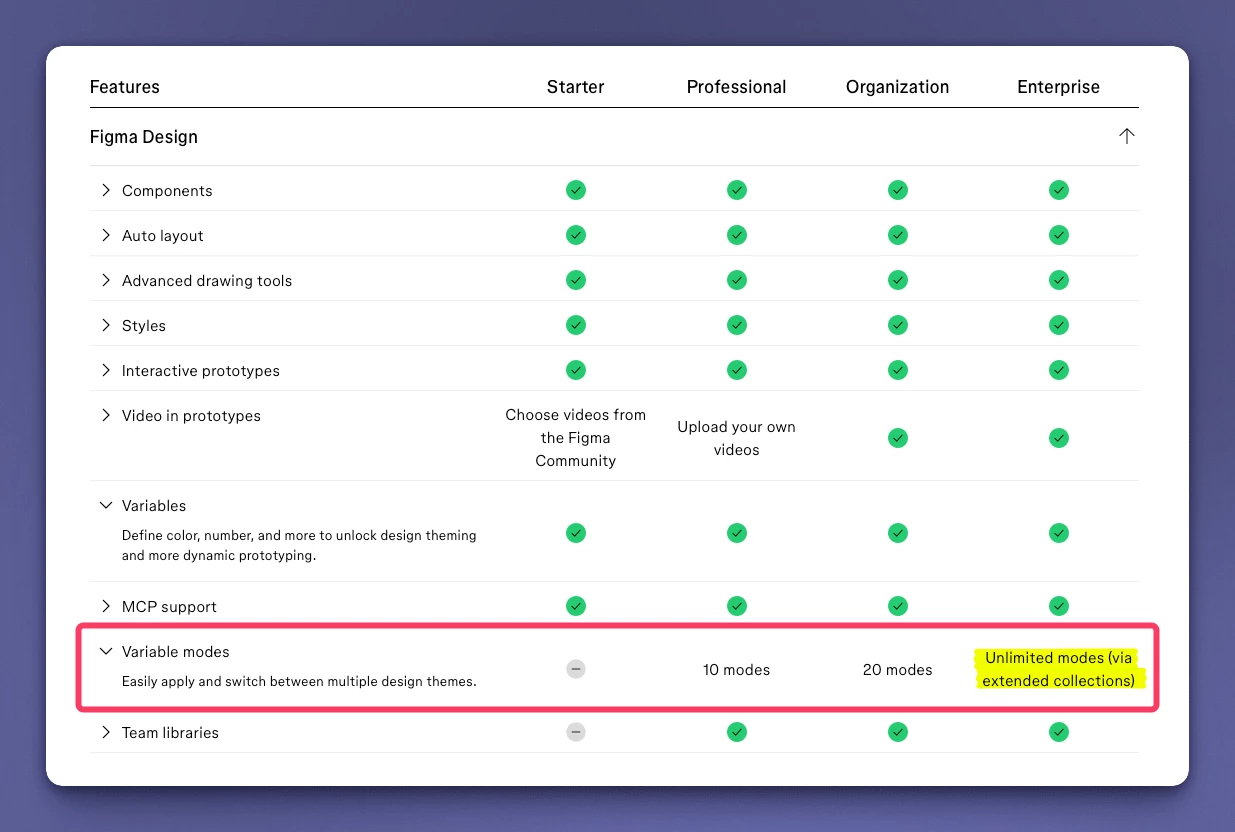Click the 'Team libraries' feature label
Image resolution: width=1235 pixels, height=832 pixels.
[x=170, y=733]
